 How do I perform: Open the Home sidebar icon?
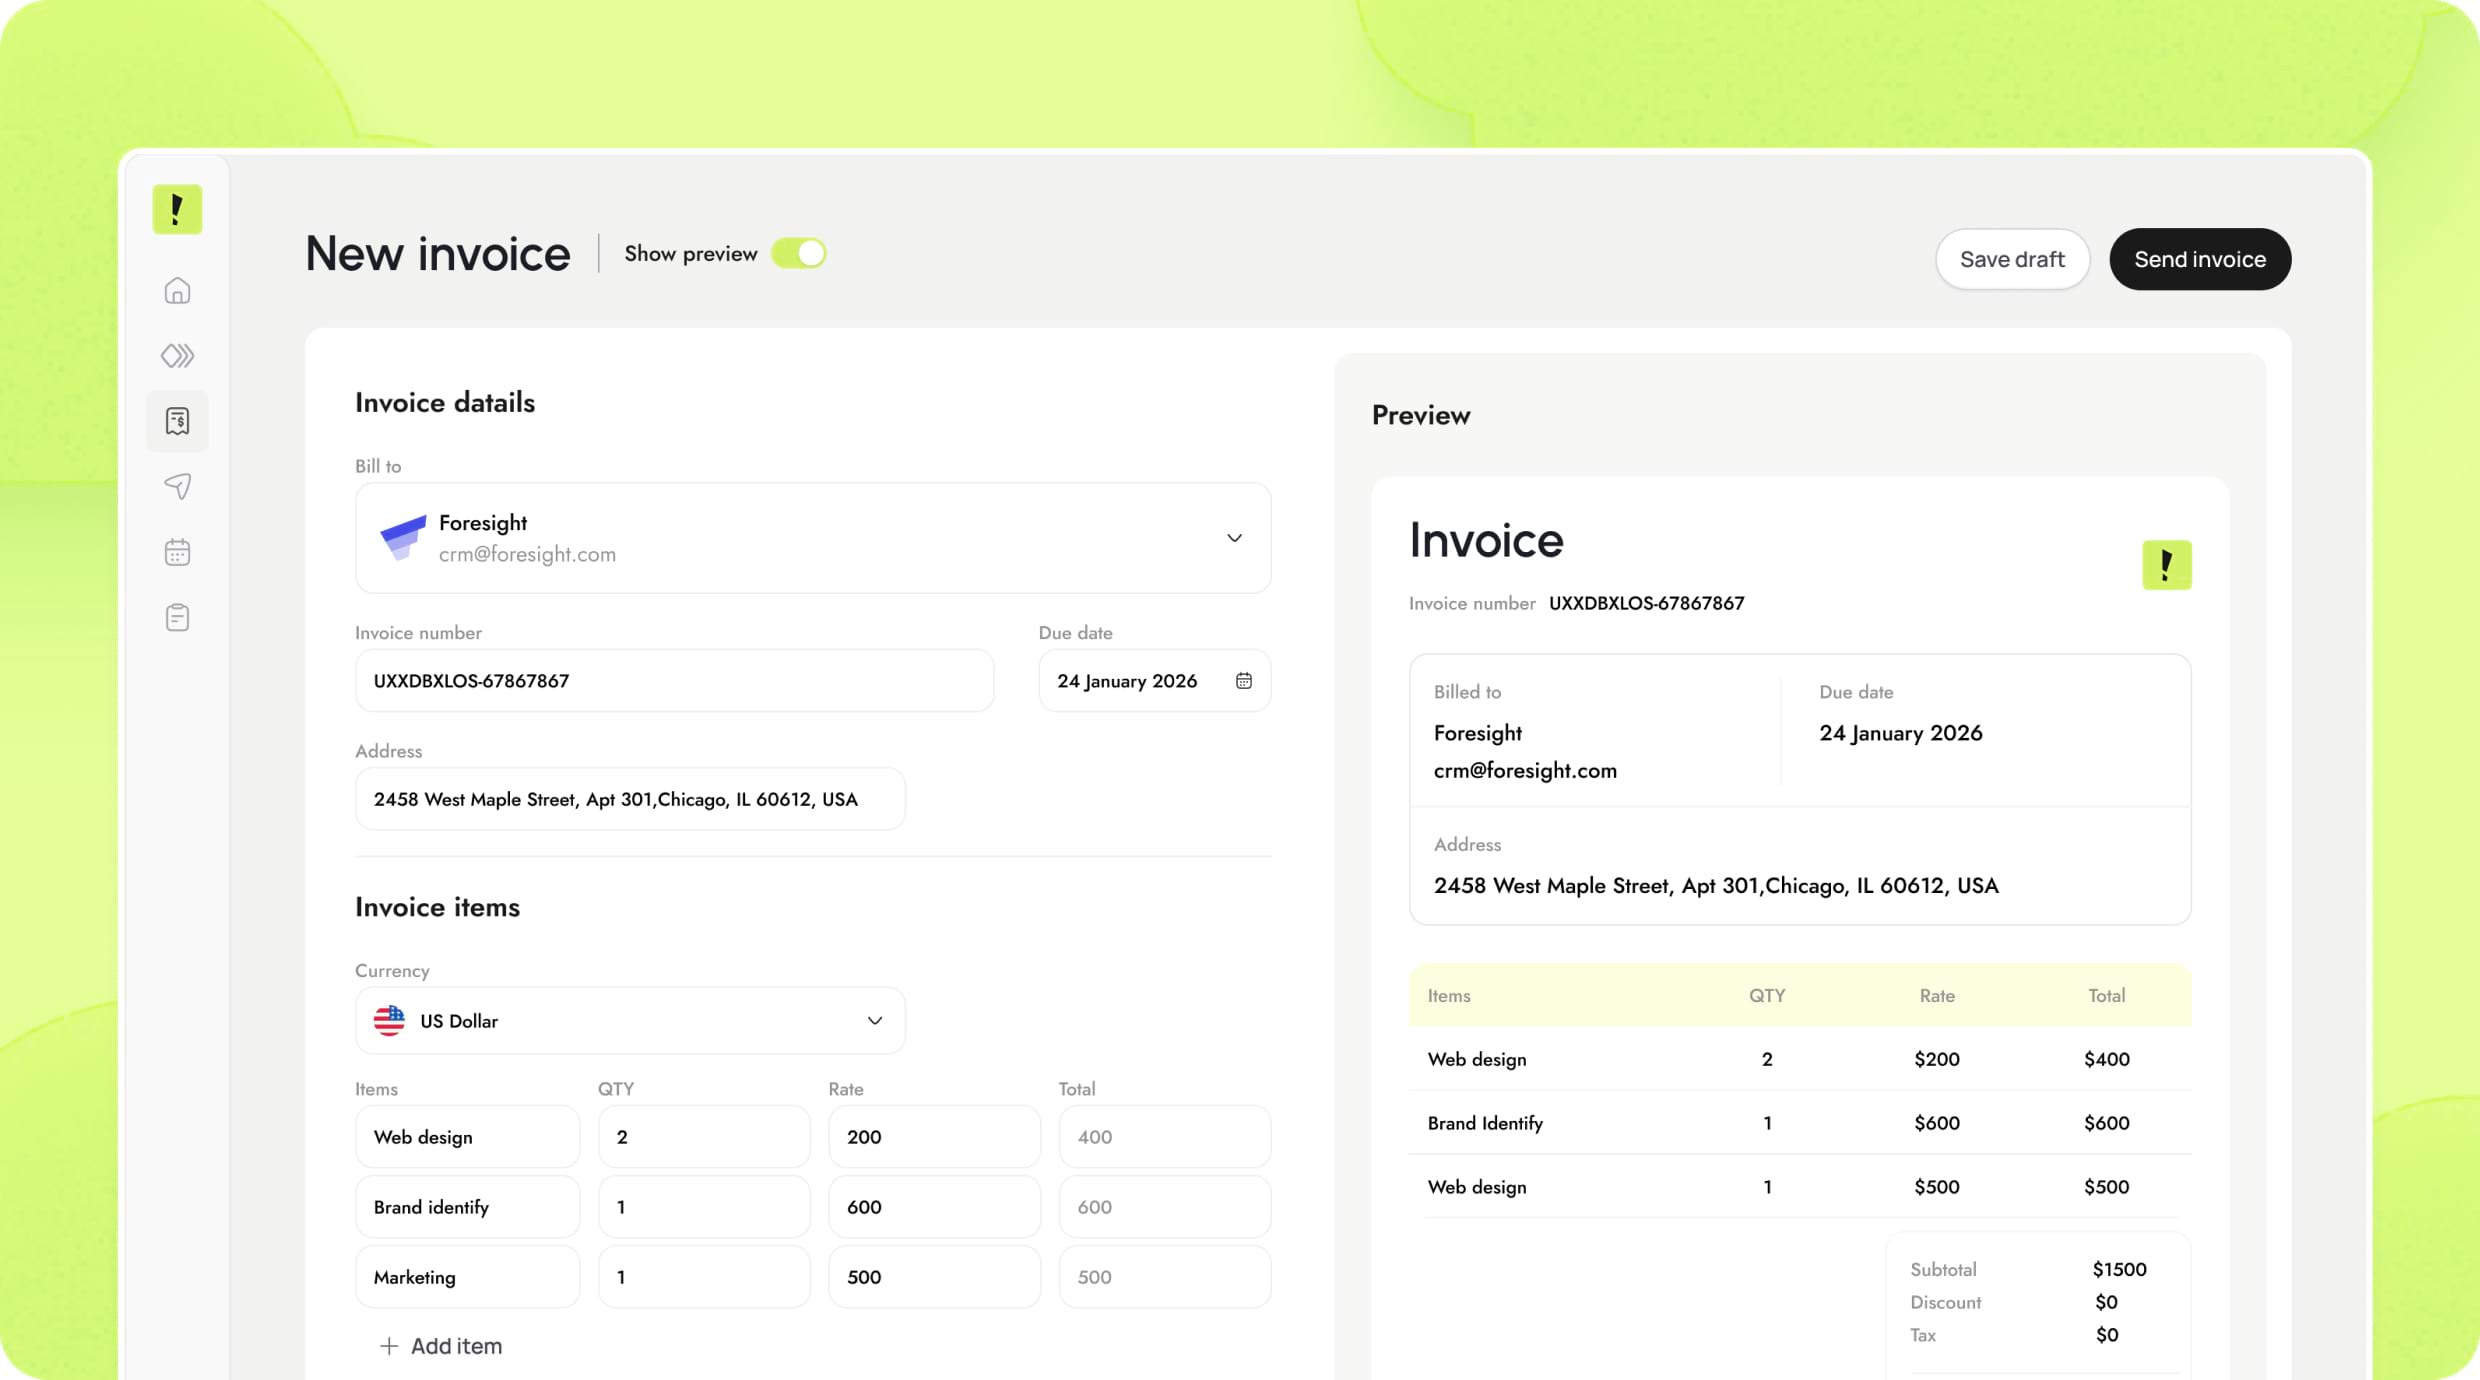pos(177,291)
